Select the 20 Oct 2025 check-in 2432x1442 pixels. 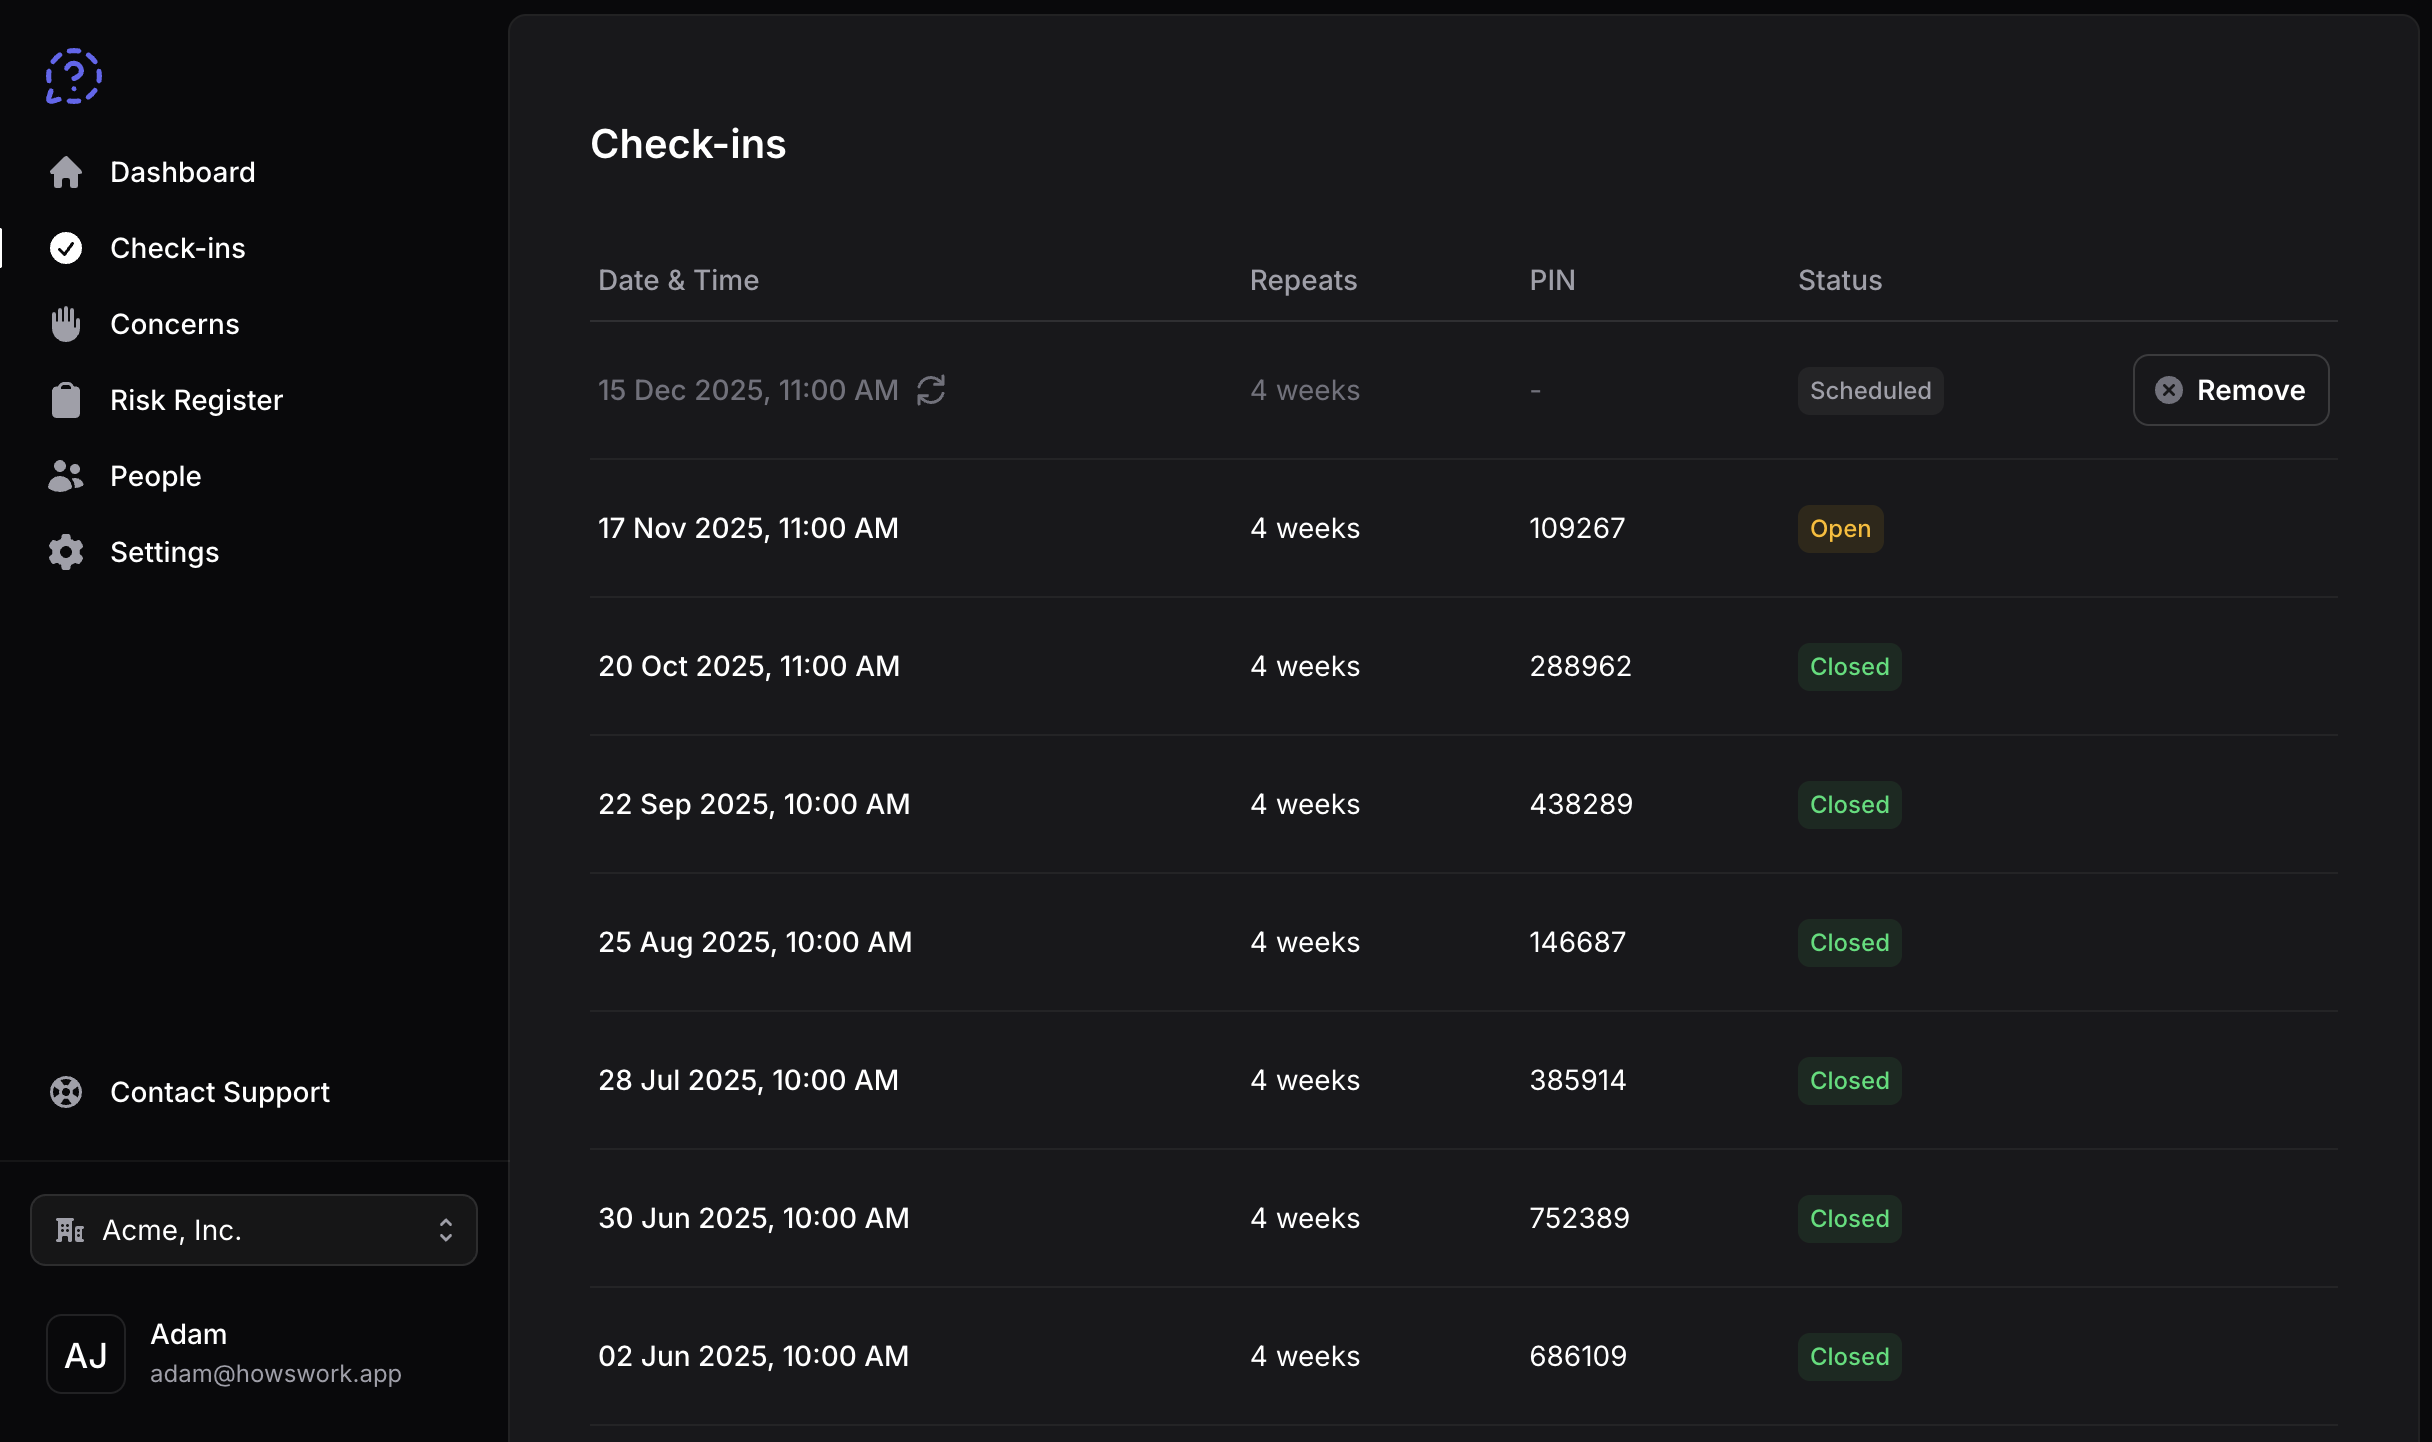pyautogui.click(x=749, y=666)
